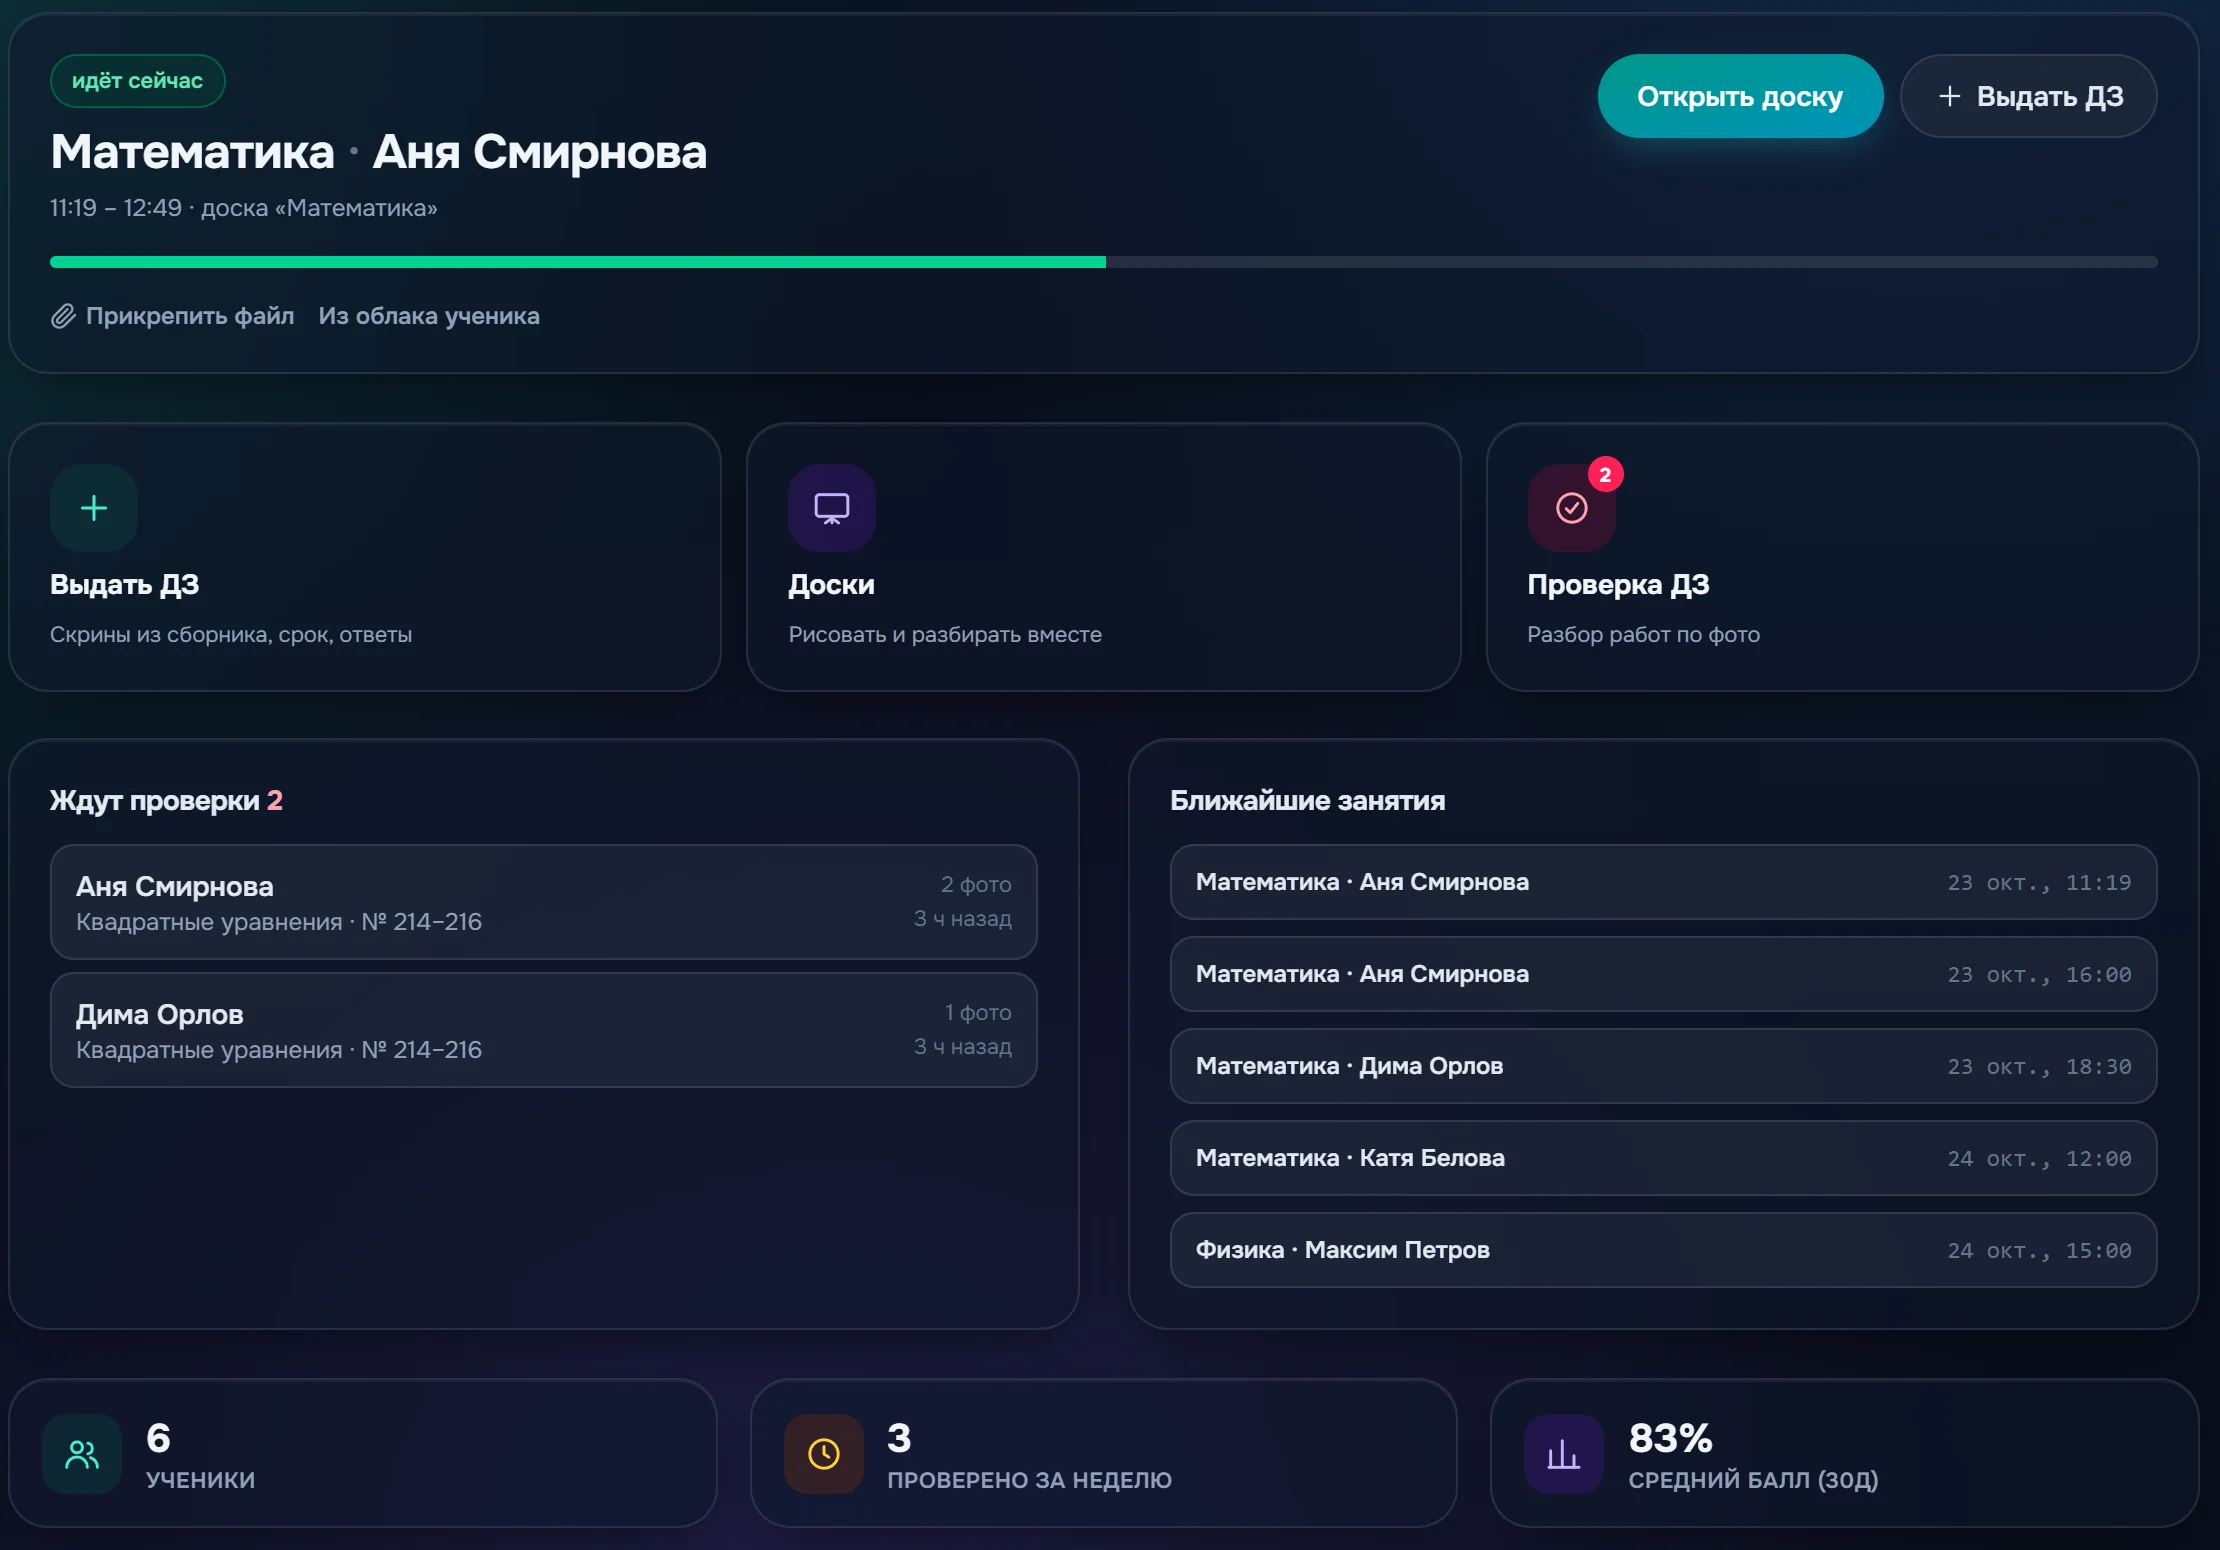Choose Из облака ученика option

point(429,316)
